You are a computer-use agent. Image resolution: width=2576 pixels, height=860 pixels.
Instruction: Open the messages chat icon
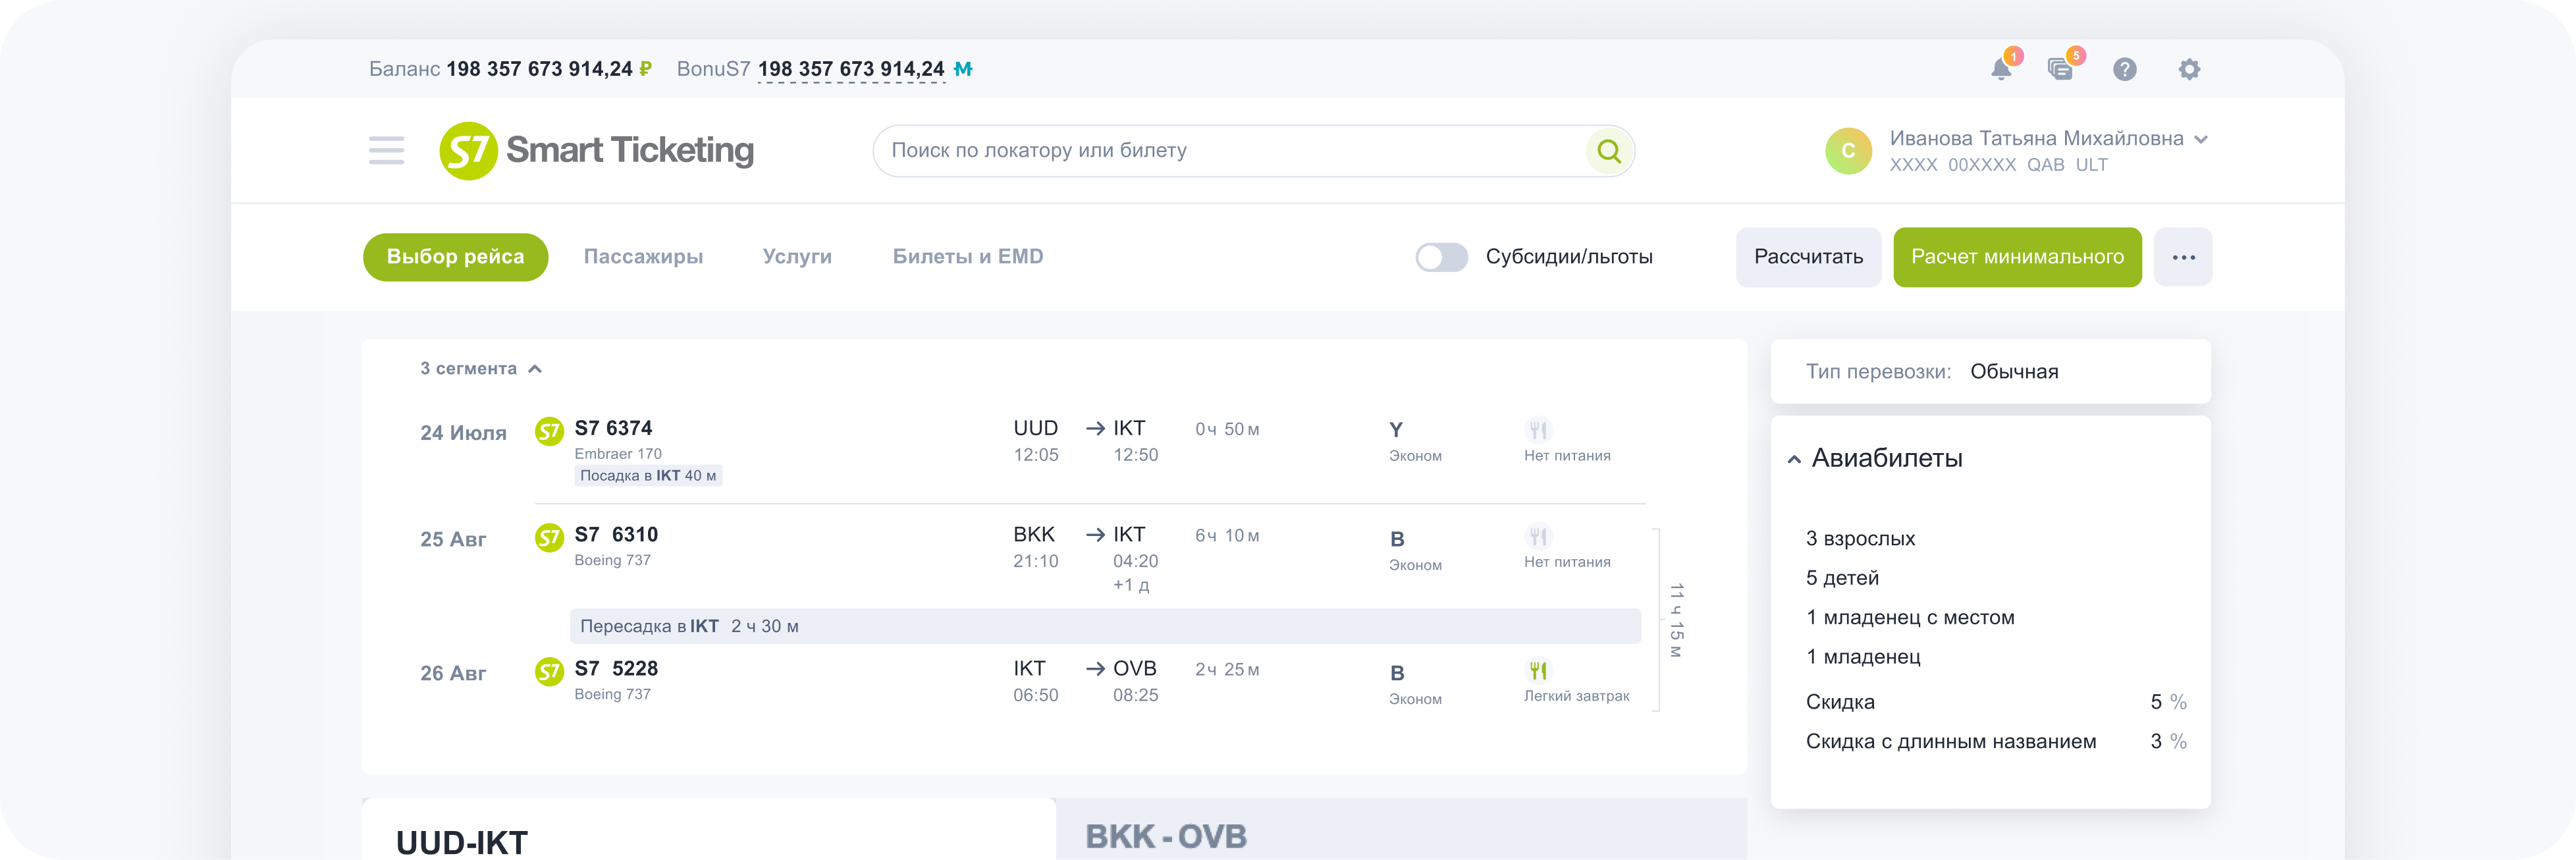point(2060,69)
